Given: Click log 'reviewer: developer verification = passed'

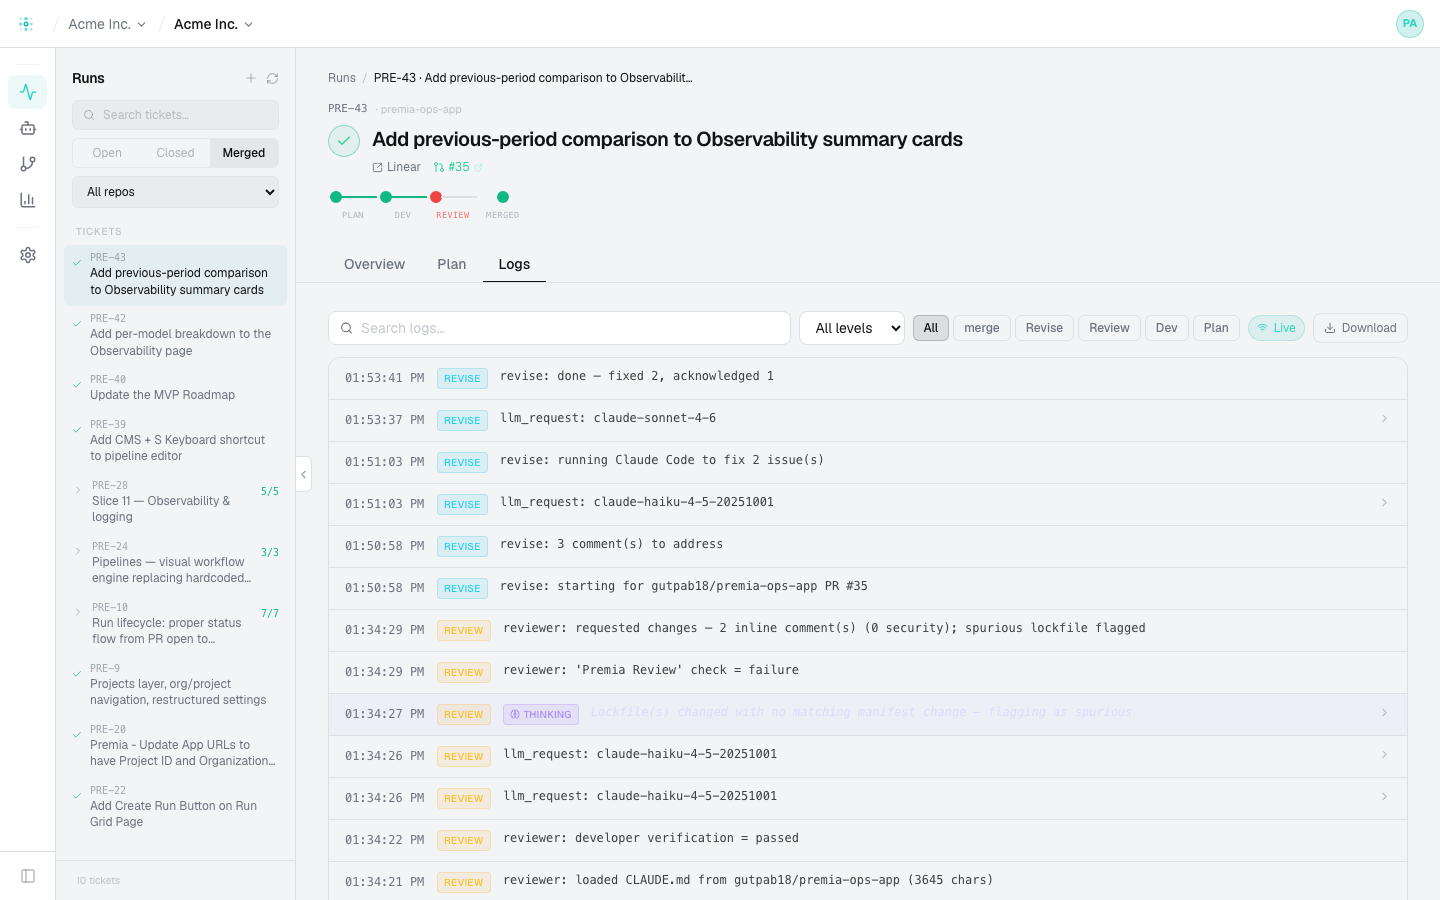Looking at the screenshot, I should pyautogui.click(x=867, y=839).
